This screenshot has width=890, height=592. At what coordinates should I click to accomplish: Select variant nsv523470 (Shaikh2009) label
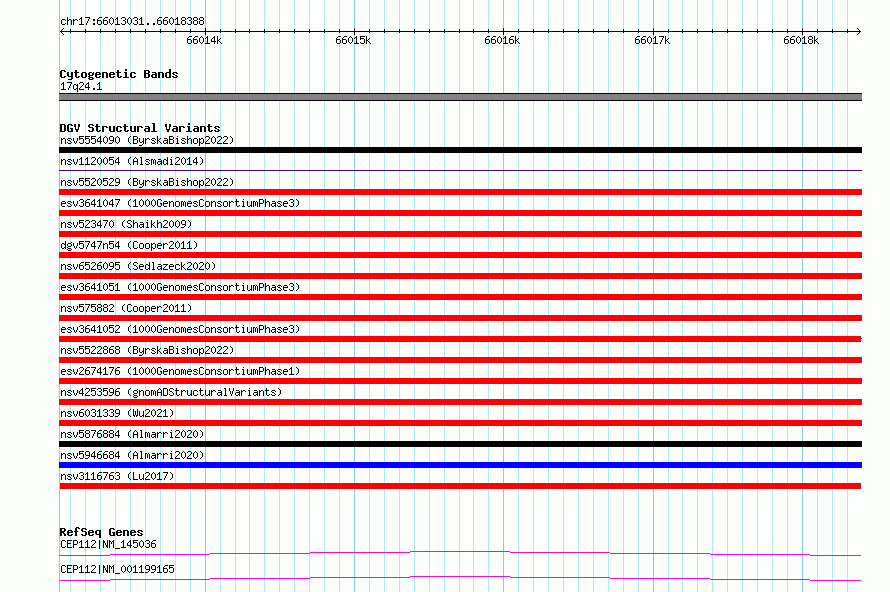(126, 224)
